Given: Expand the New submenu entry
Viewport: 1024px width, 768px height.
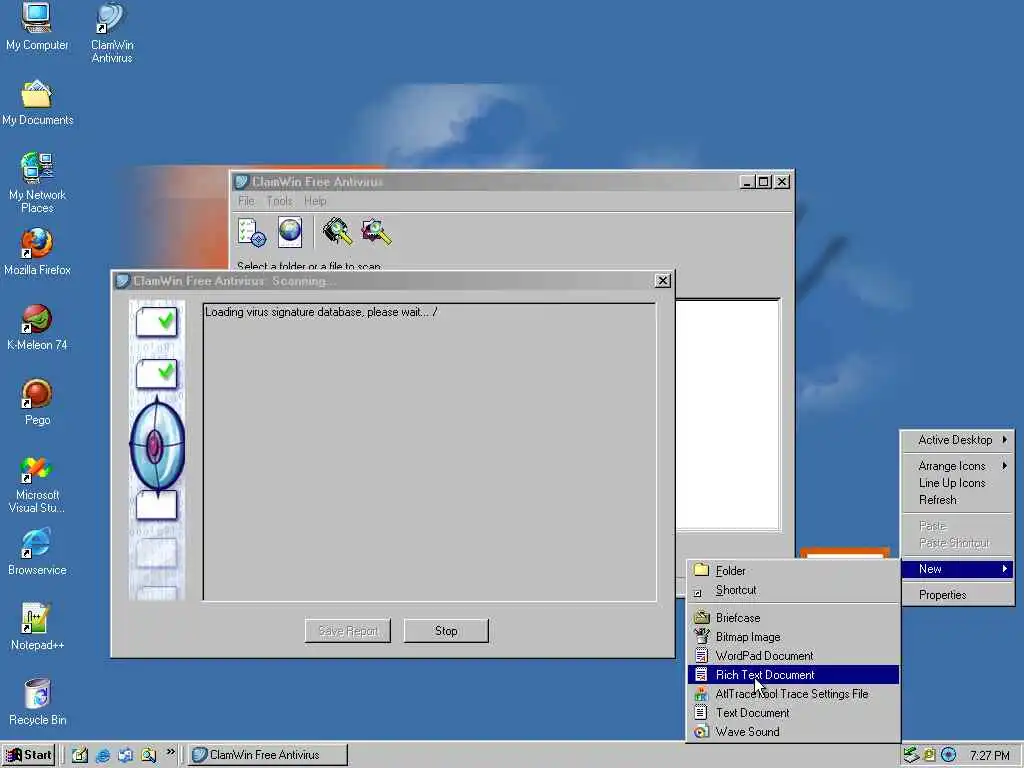Looking at the screenshot, I should 957,569.
